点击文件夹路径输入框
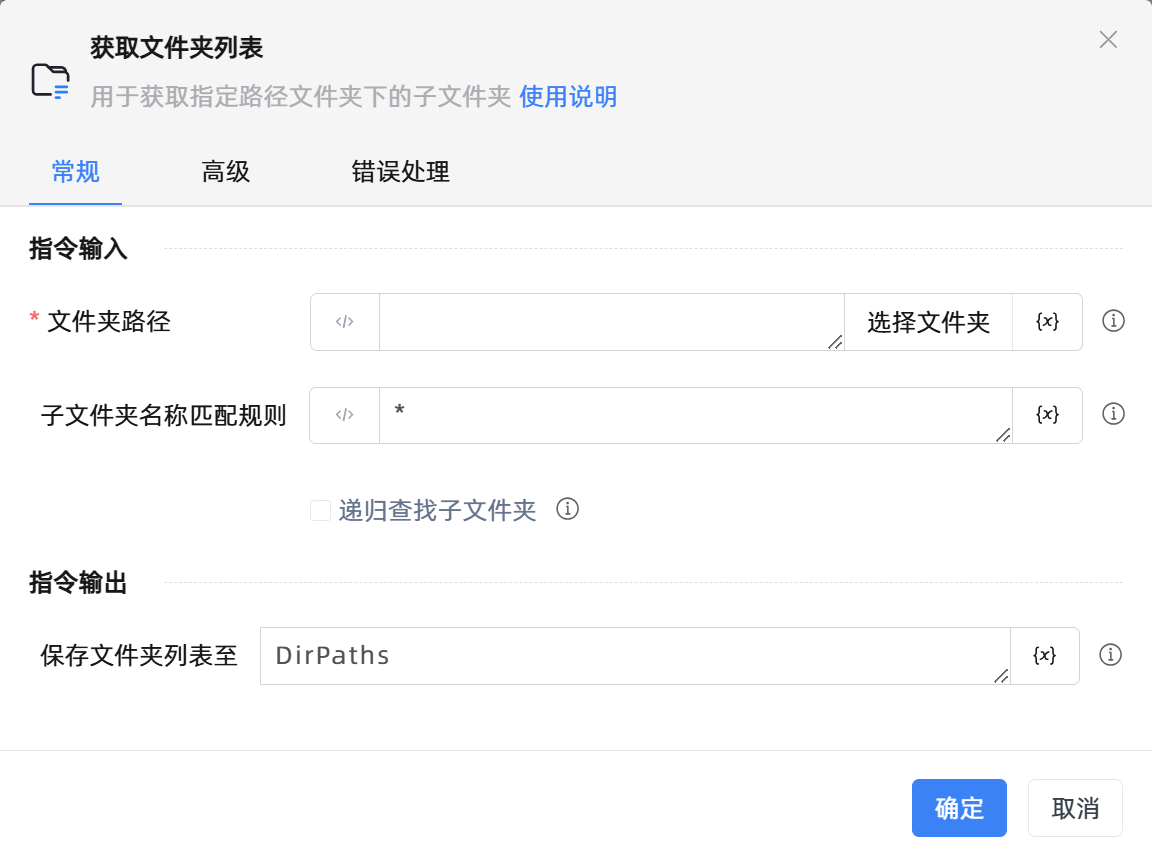 click(x=610, y=322)
